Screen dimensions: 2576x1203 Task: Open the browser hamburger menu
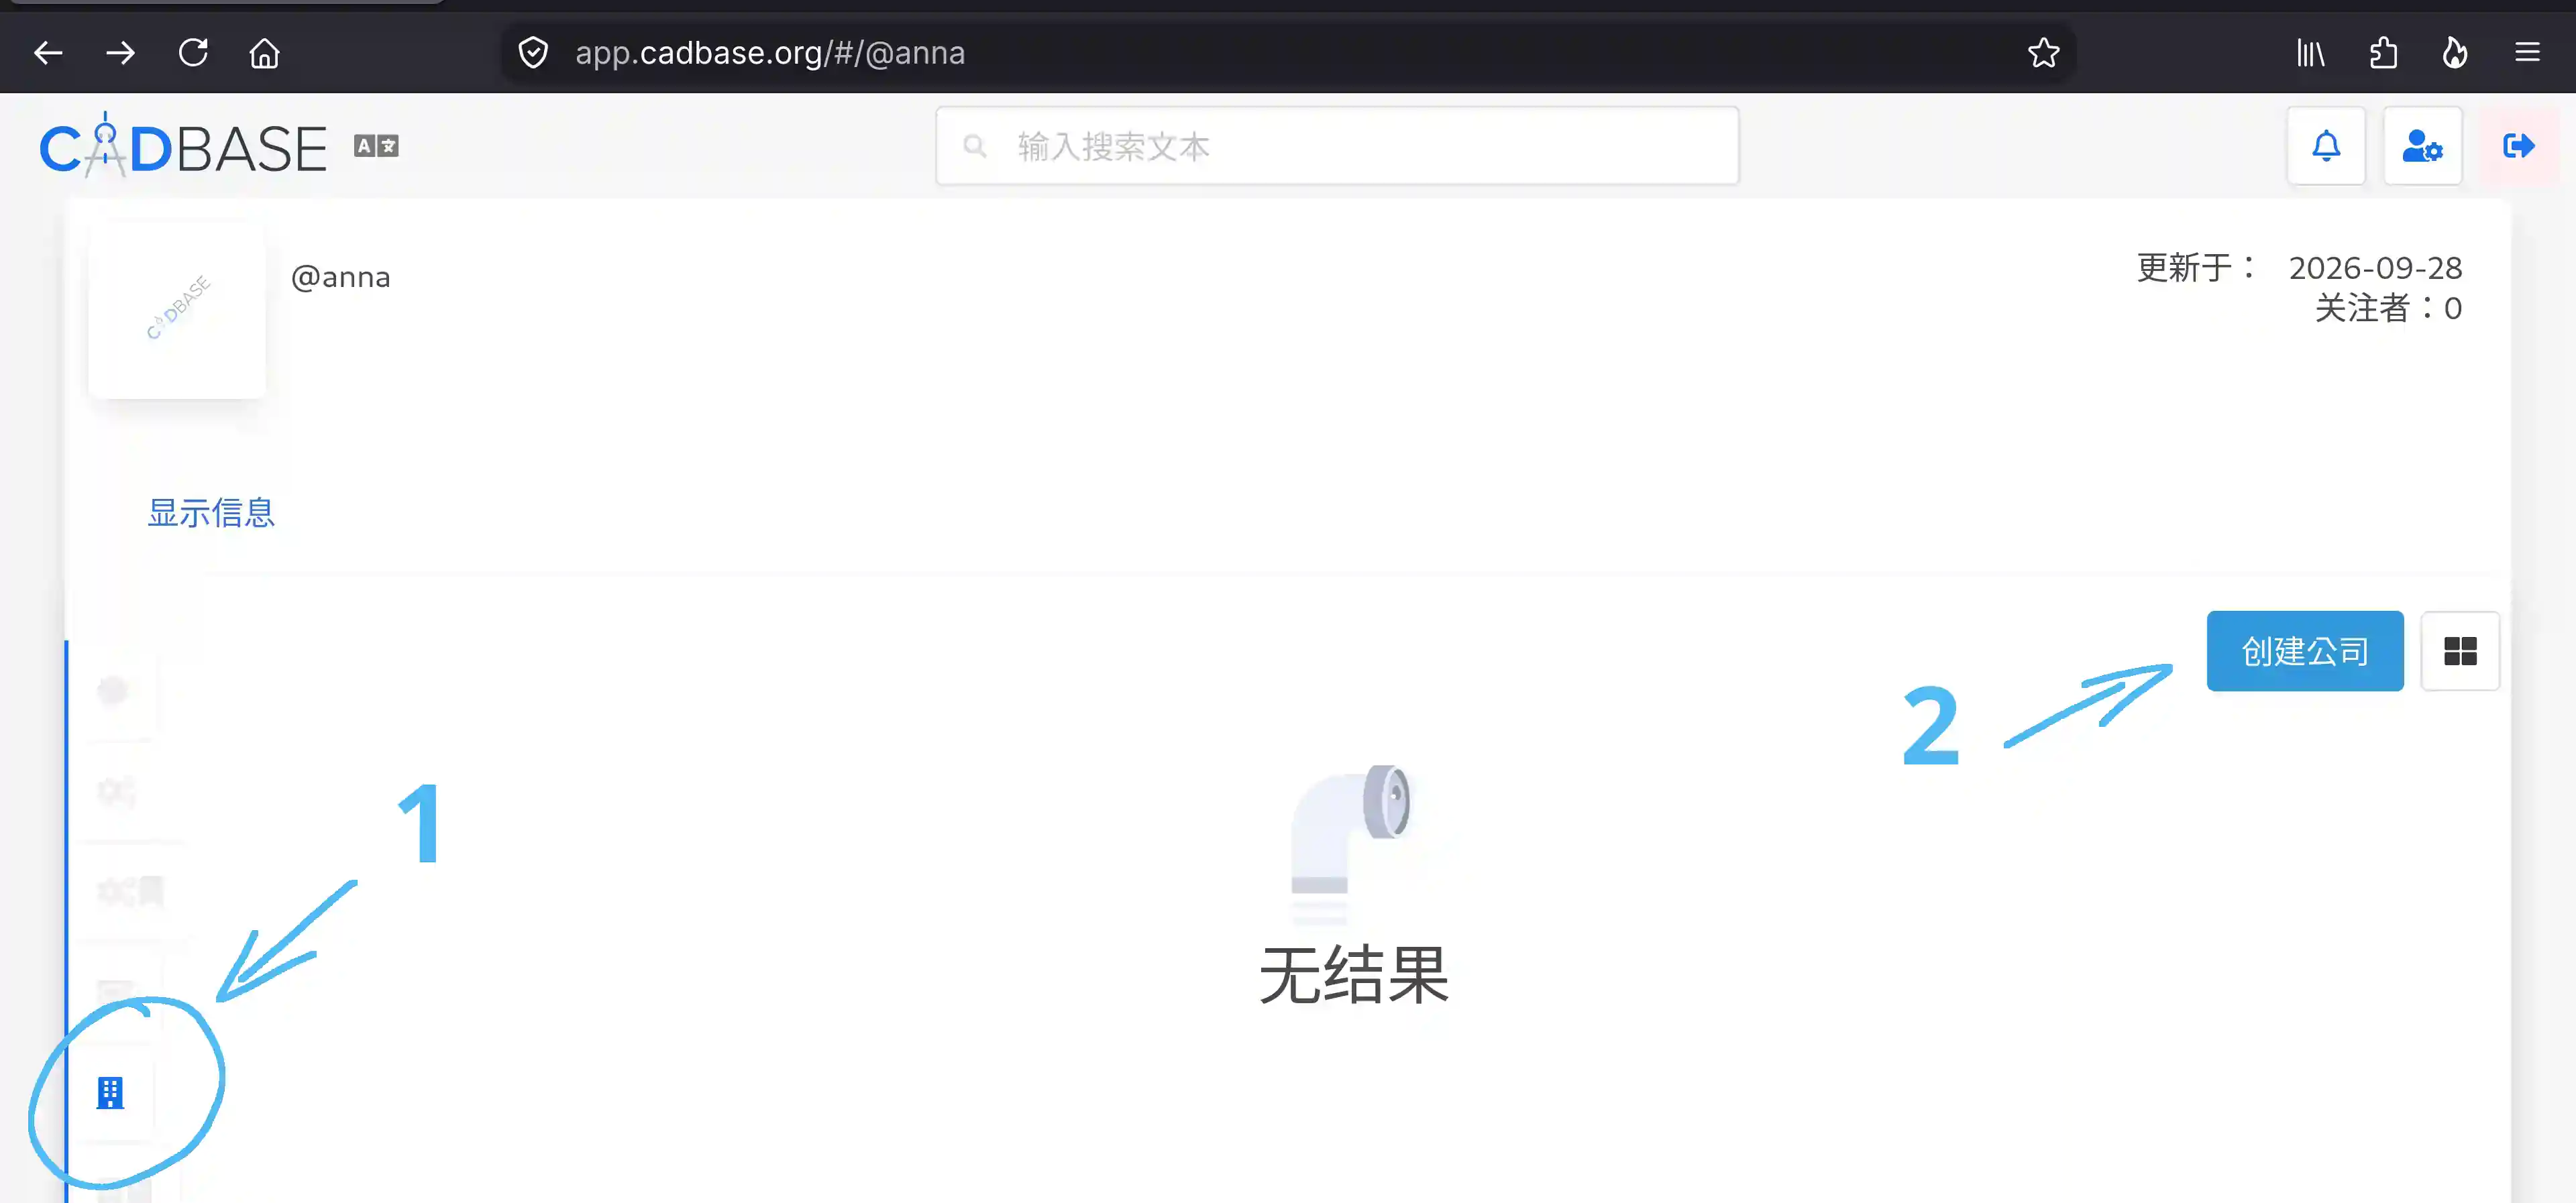(x=2528, y=52)
